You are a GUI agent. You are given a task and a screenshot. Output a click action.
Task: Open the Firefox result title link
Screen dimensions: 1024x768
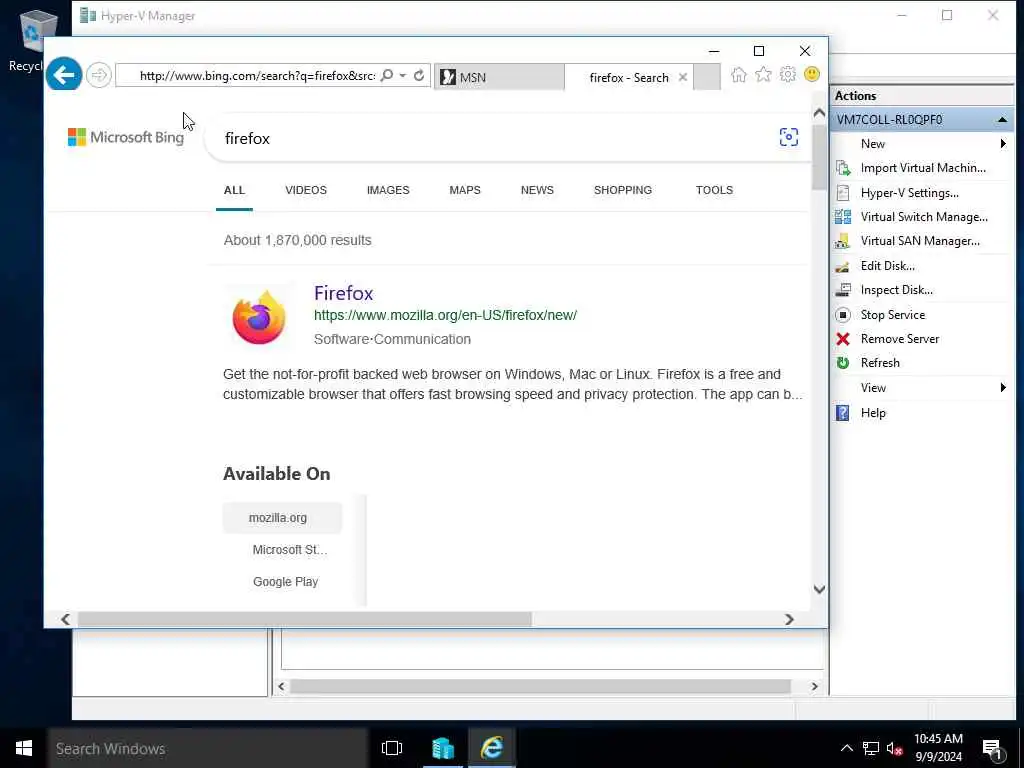tap(344, 293)
